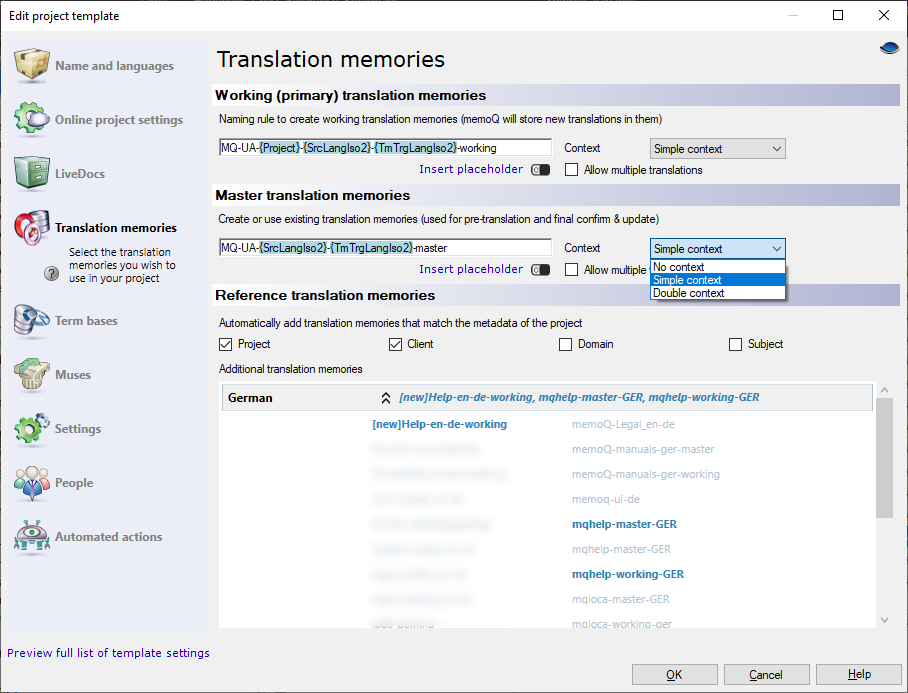908x693 pixels.
Task: Choose Double context option
Action: (717, 292)
